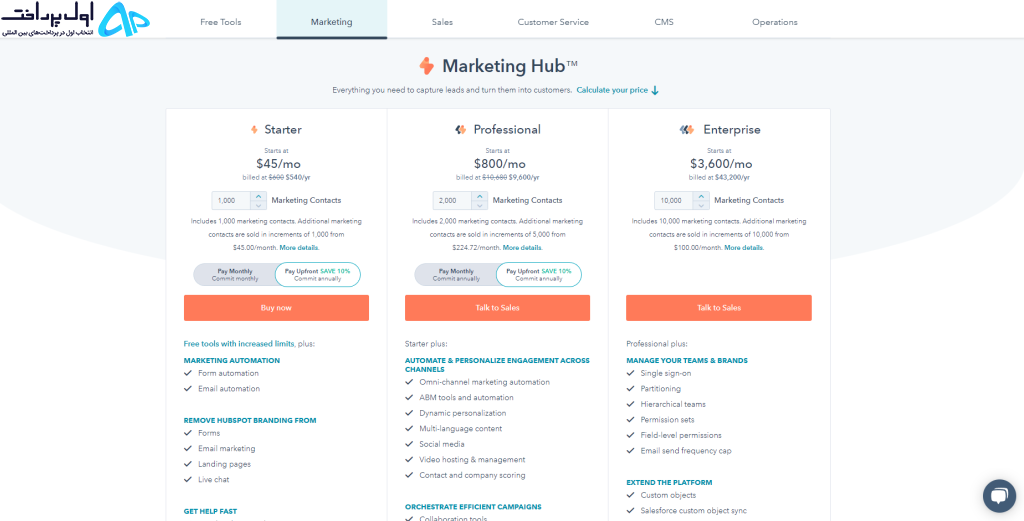Click the Marketing Hub sprocket icon
Viewport: 1024px width, 521px height.
point(426,66)
